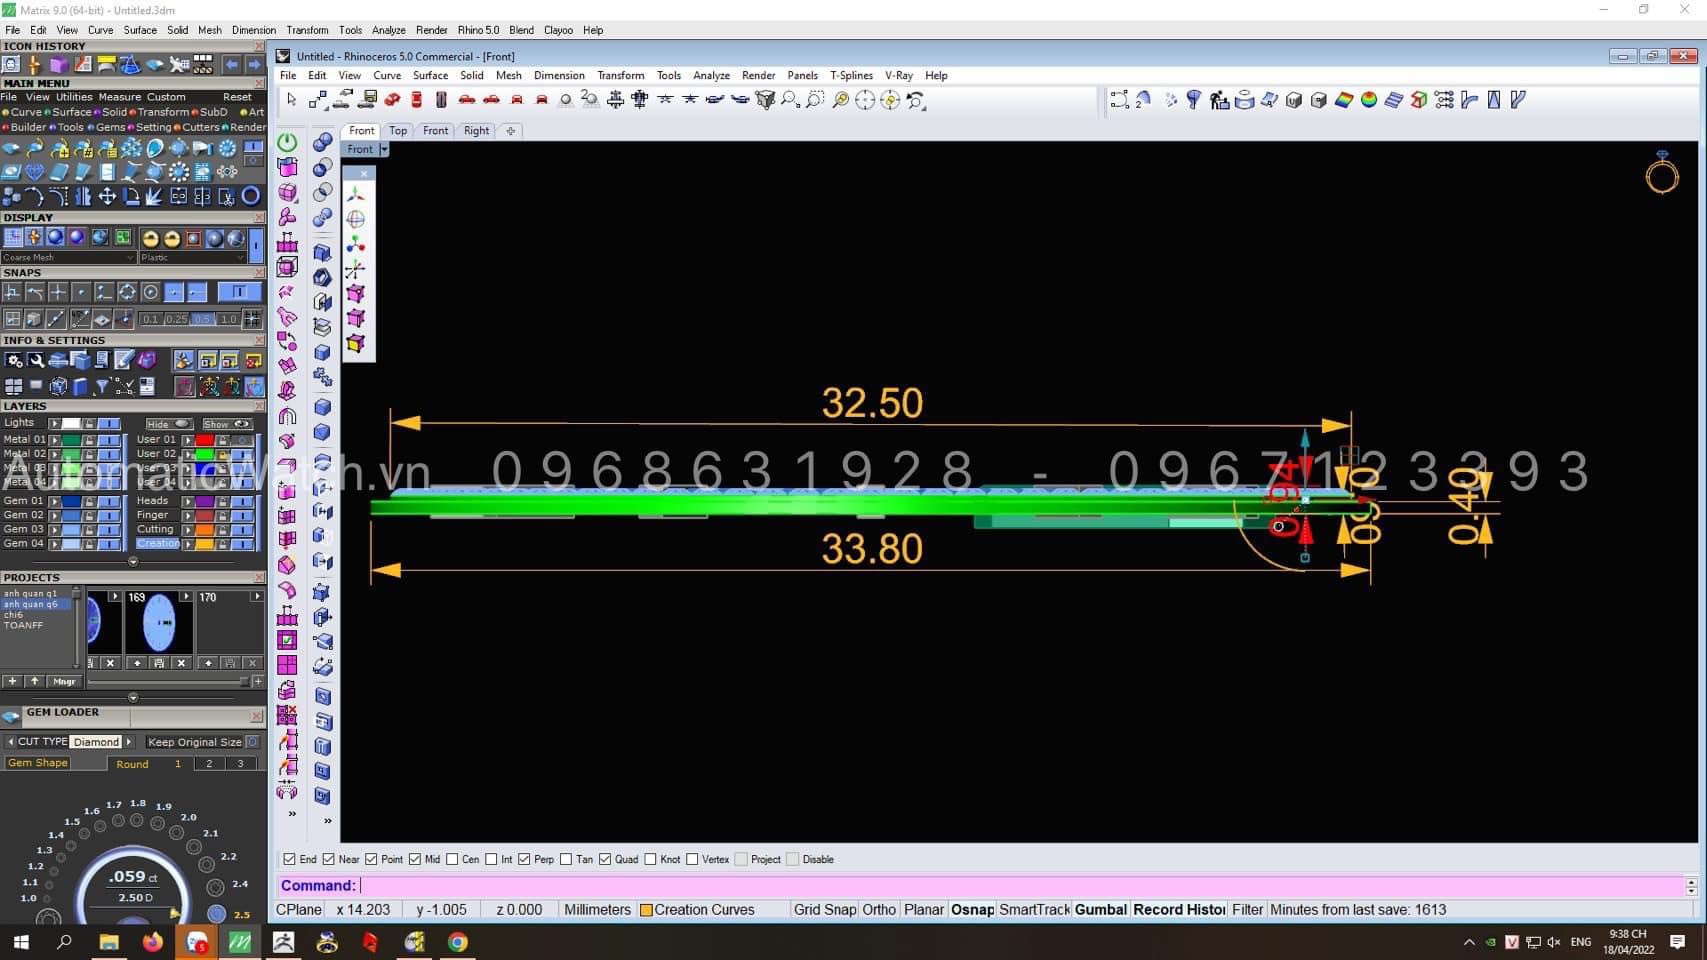
Task: Open the T-Splines menu
Action: [x=850, y=75]
